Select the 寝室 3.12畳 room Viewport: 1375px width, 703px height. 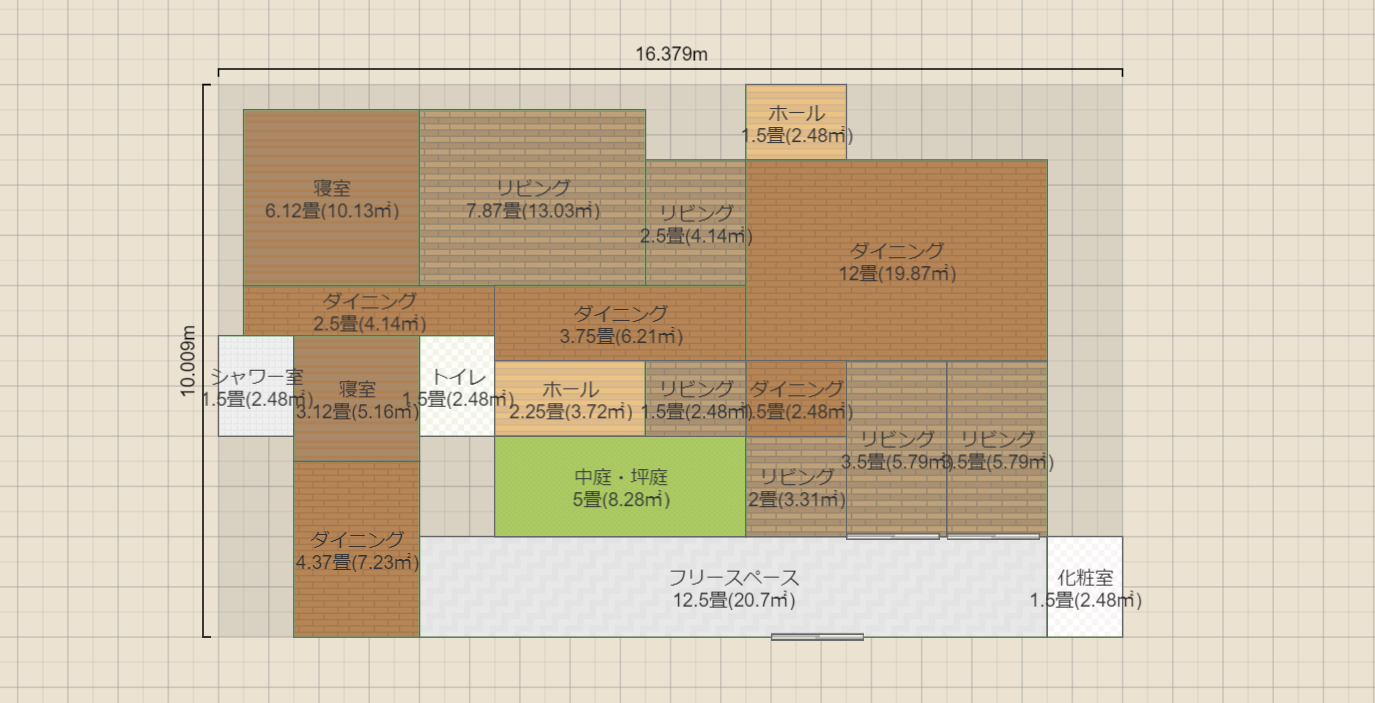(x=356, y=399)
